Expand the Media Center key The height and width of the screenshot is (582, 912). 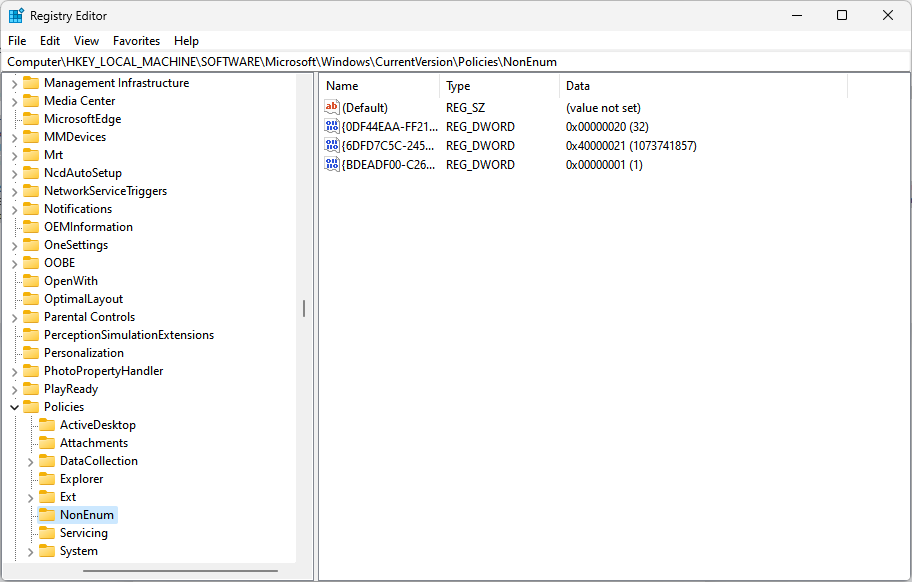point(15,102)
